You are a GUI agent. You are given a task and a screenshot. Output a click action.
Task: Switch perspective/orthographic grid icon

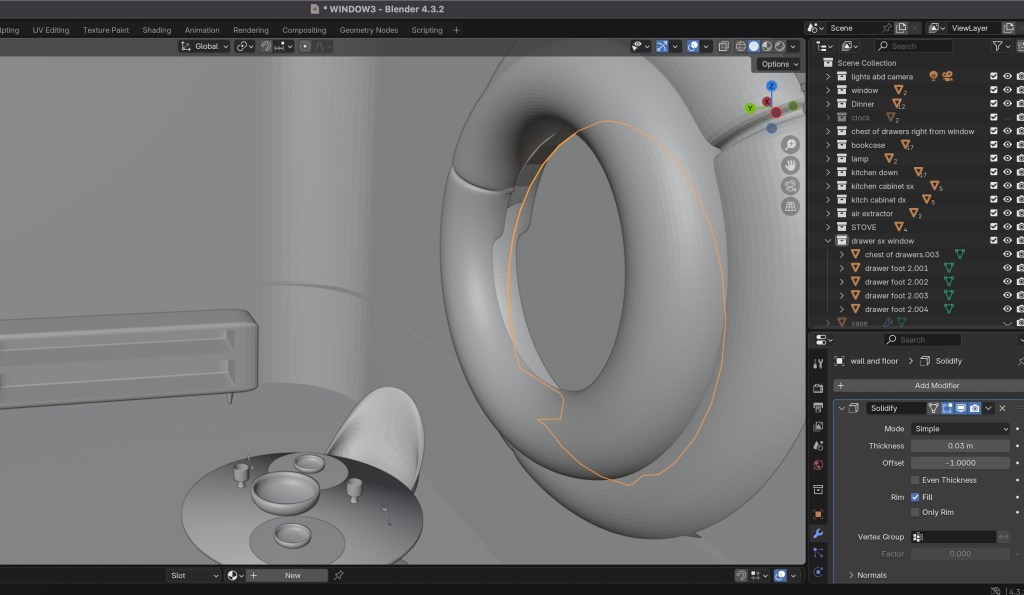[790, 207]
